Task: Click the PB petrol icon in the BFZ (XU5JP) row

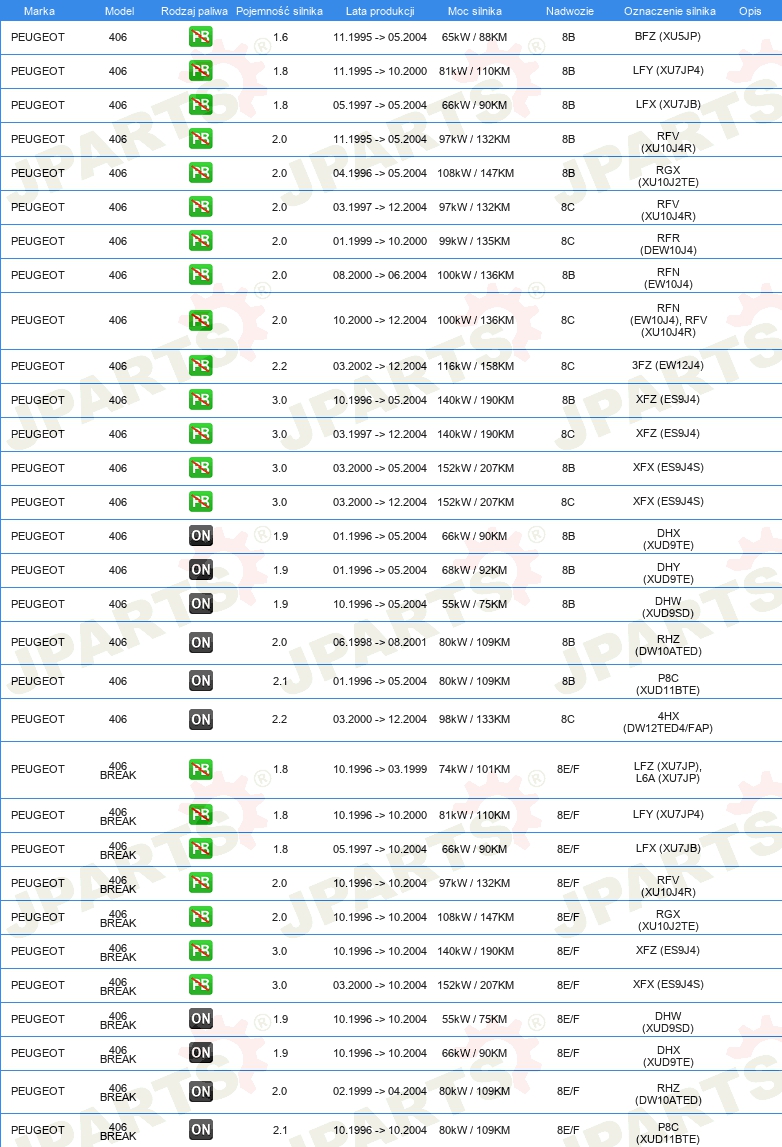Action: pyautogui.click(x=200, y=37)
